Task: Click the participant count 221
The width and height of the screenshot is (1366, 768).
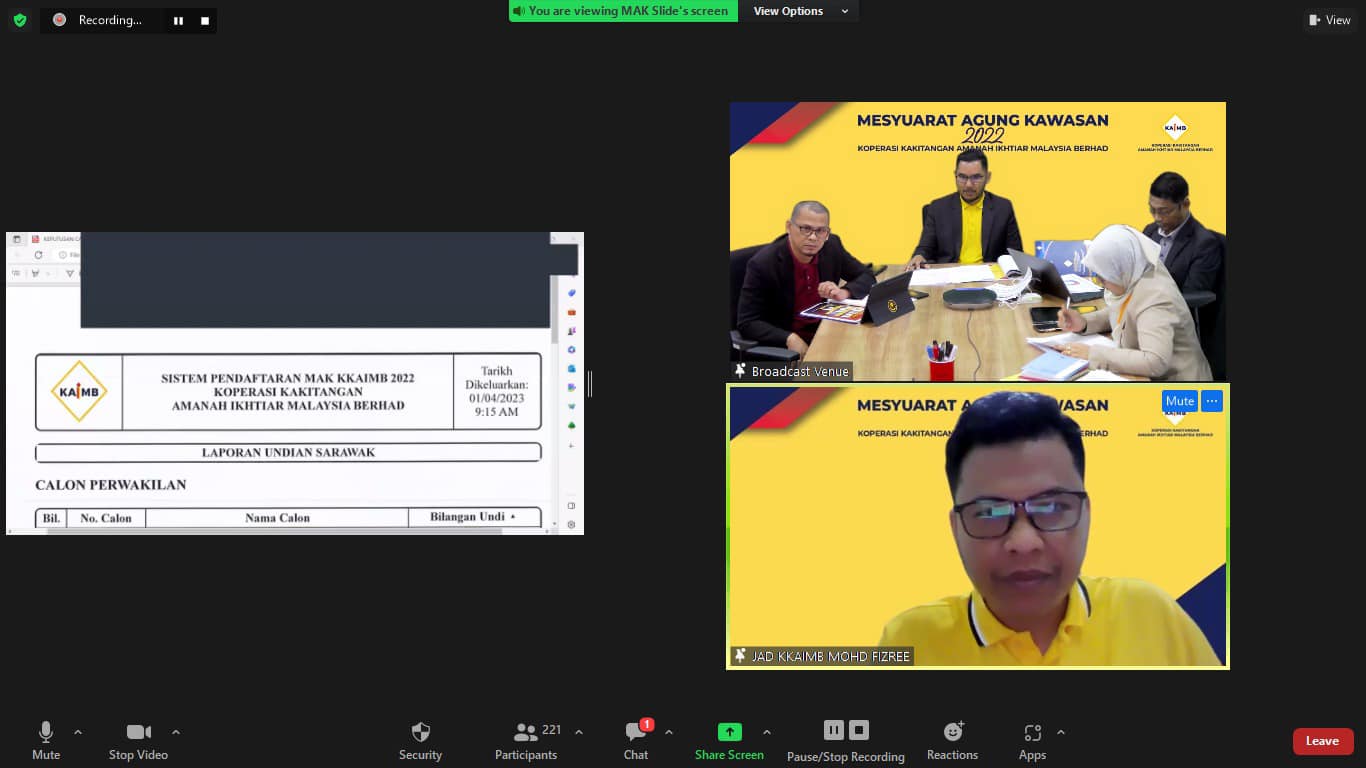Action: [x=551, y=730]
